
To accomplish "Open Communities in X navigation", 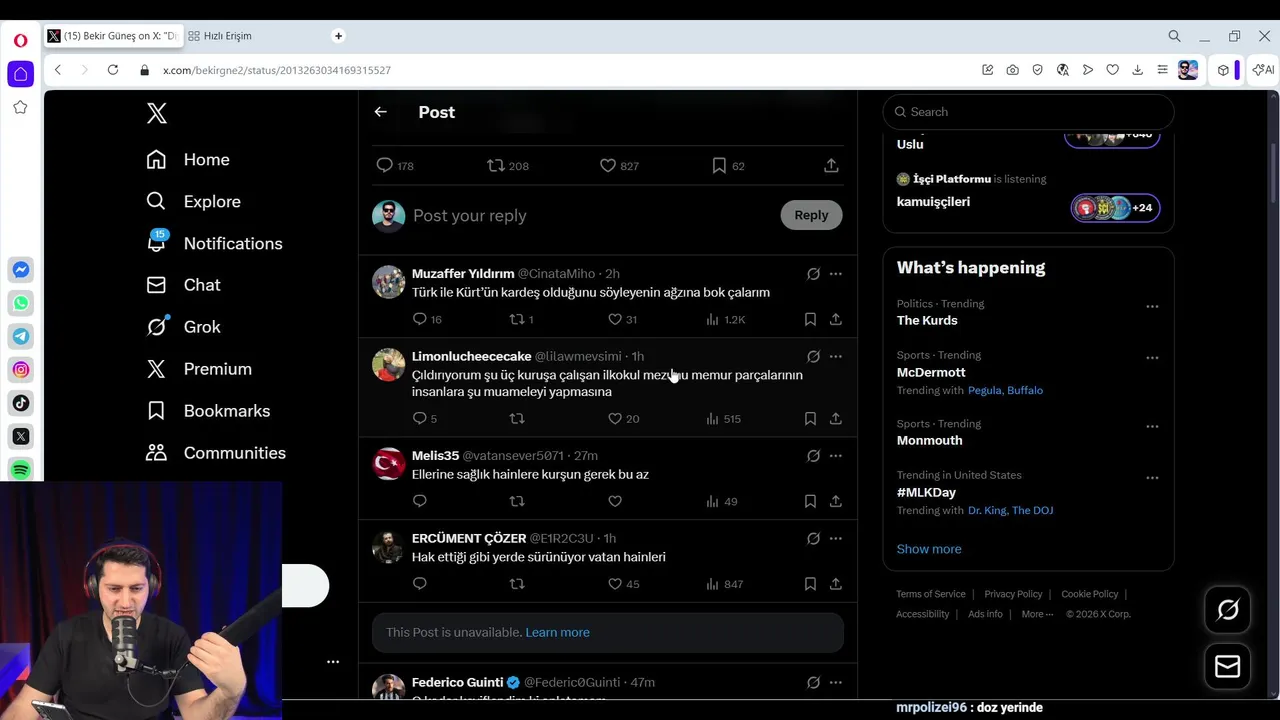I will coord(216,453).
